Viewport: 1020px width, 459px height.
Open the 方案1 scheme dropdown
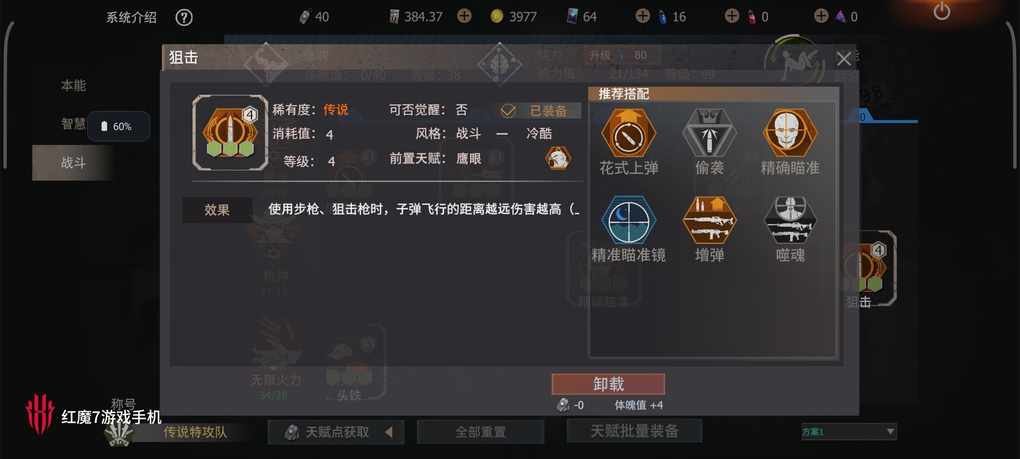click(849, 431)
